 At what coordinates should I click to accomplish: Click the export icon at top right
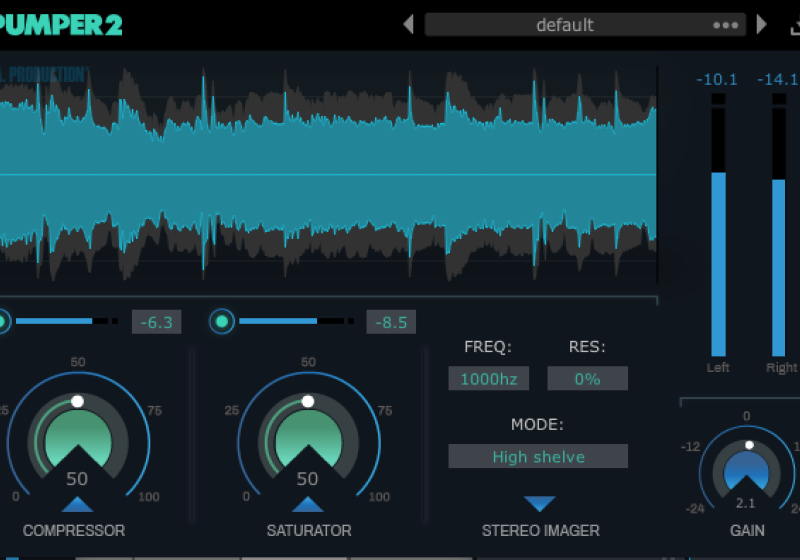[x=795, y=25]
